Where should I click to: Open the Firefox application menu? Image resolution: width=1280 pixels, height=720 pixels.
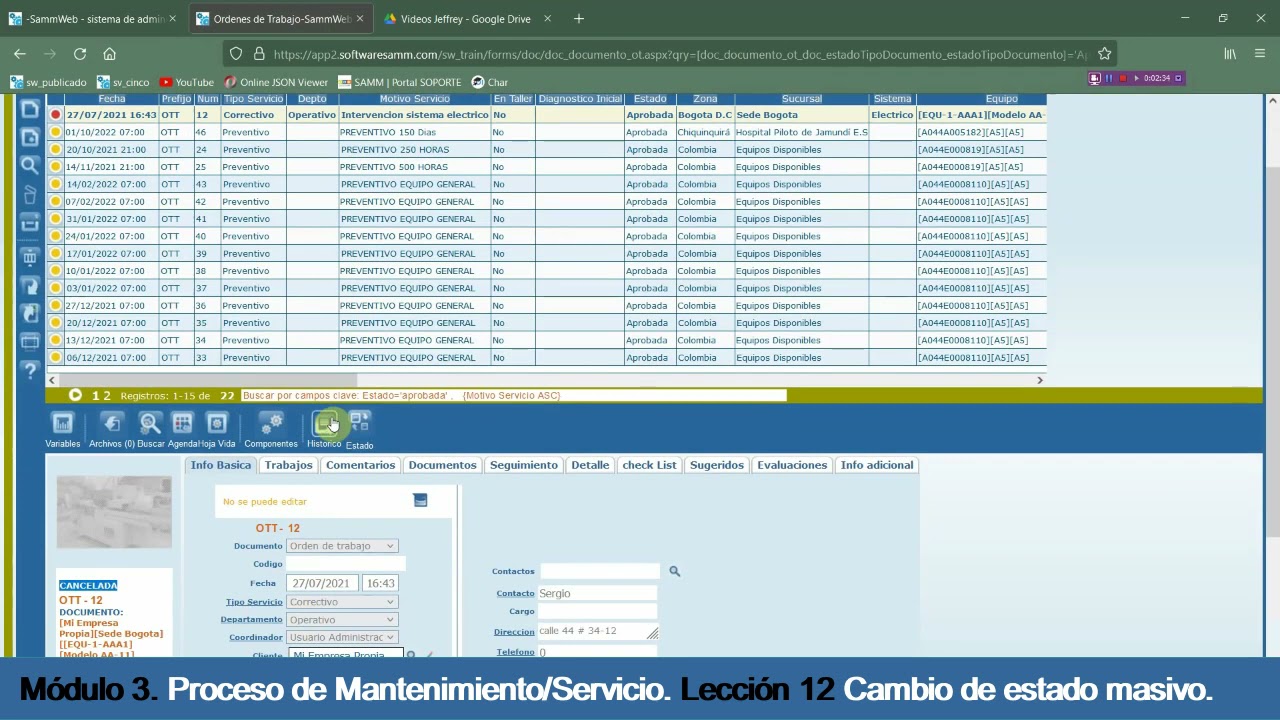(x=1260, y=54)
